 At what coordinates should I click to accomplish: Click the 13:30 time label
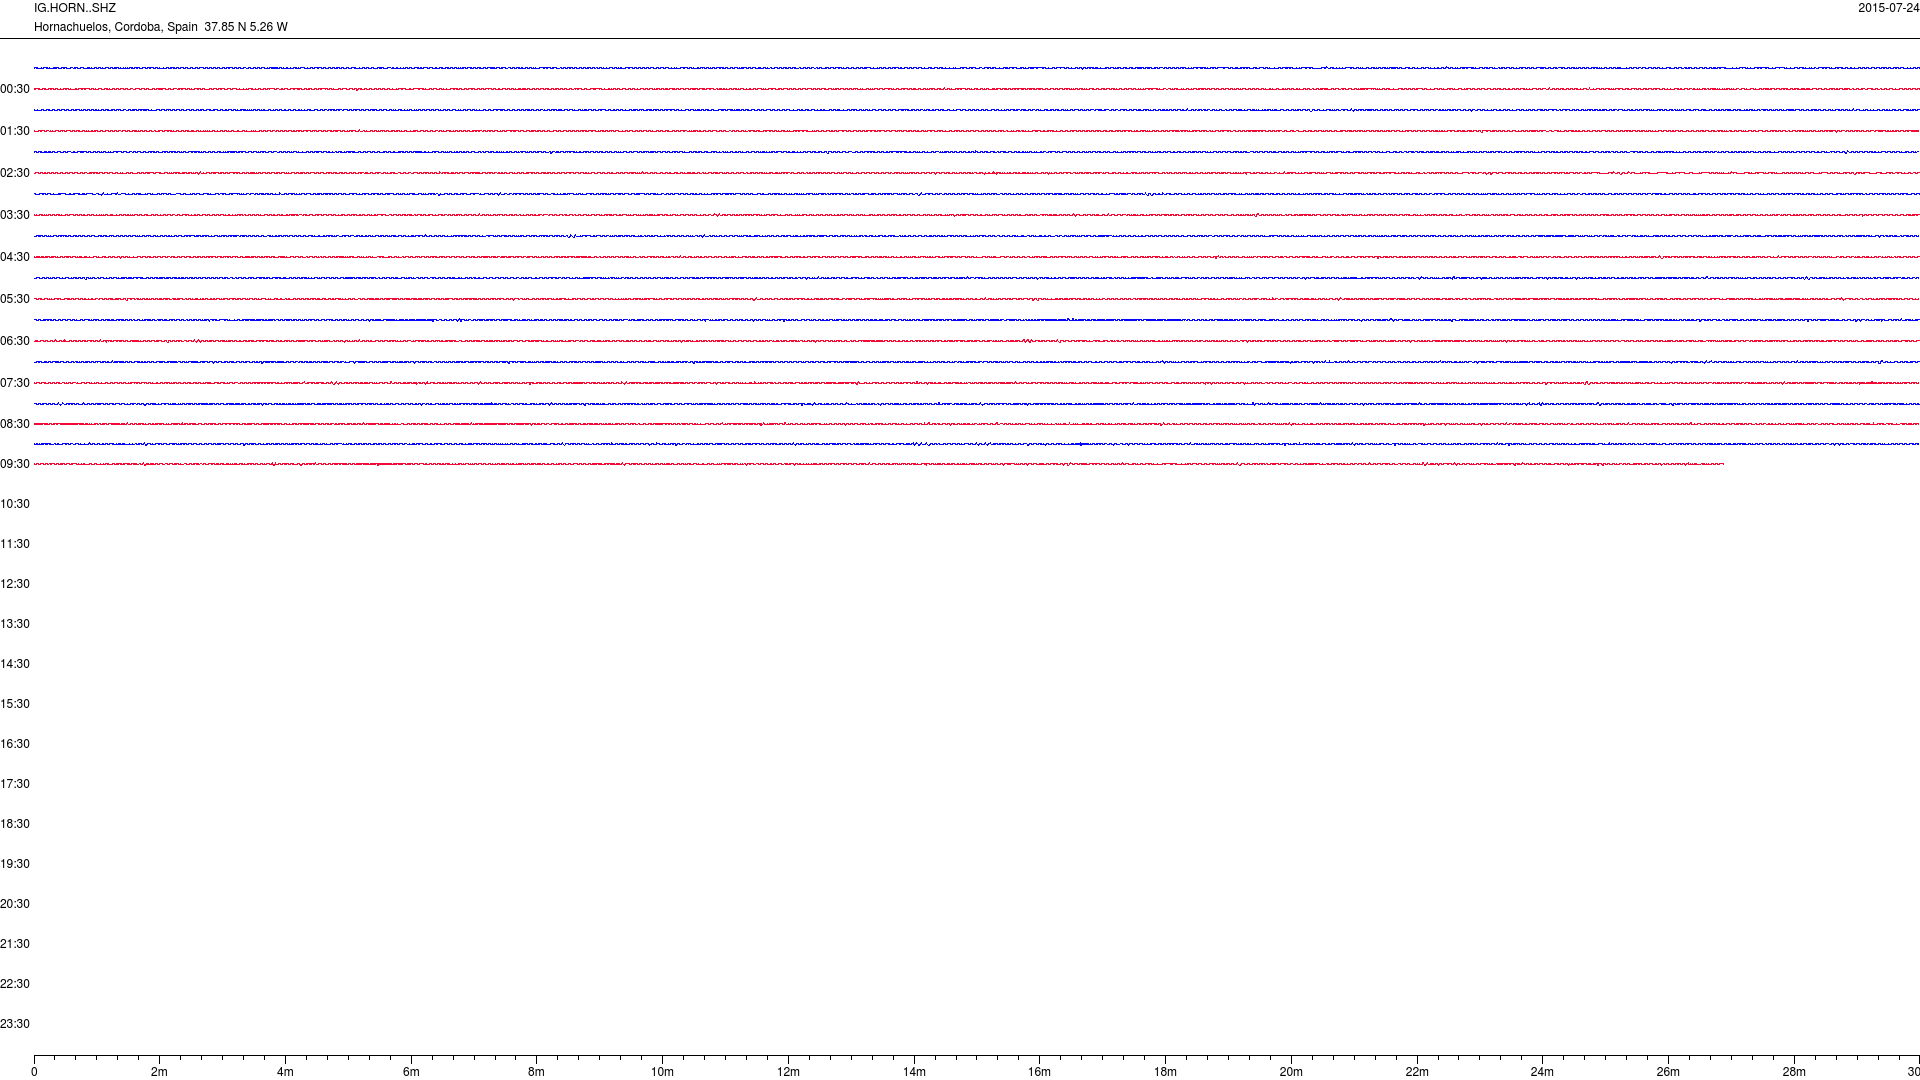[15, 624]
